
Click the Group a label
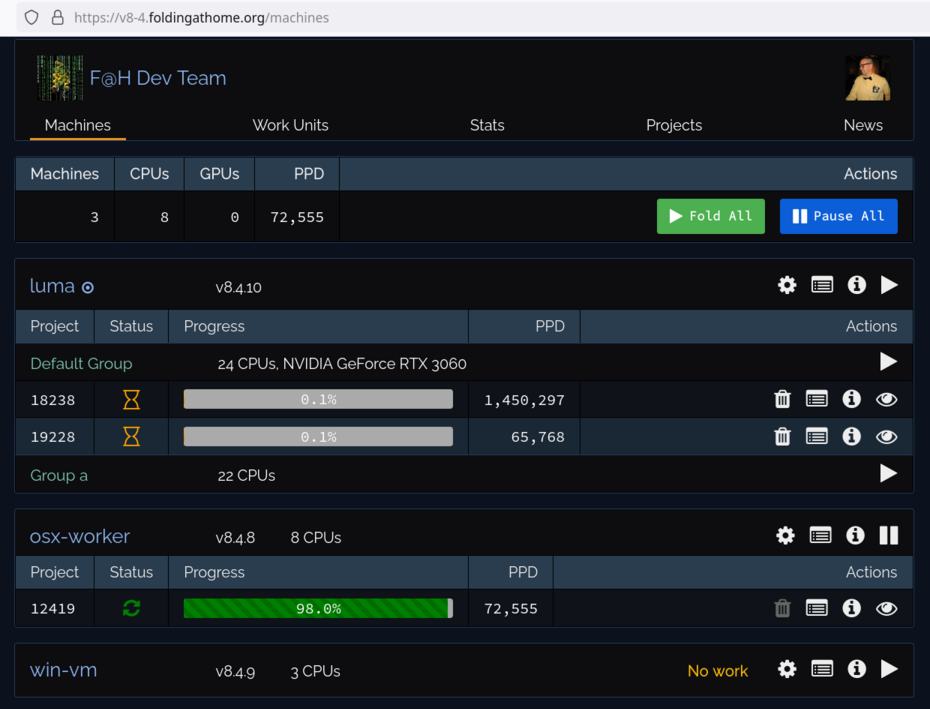(59, 475)
